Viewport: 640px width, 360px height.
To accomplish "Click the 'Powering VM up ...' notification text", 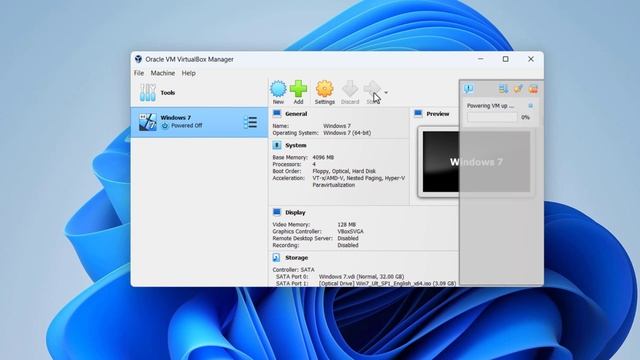I will point(491,106).
